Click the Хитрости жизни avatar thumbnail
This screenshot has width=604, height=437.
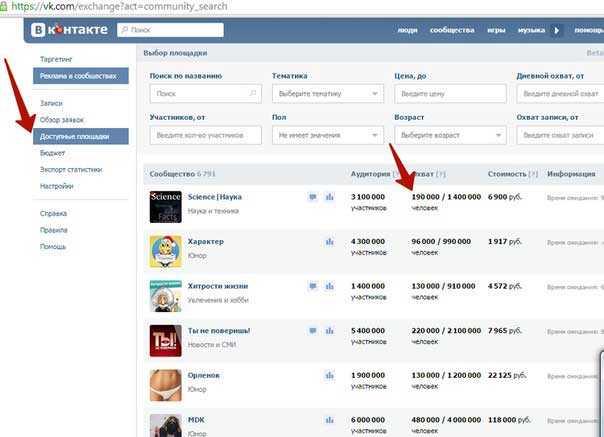point(166,296)
